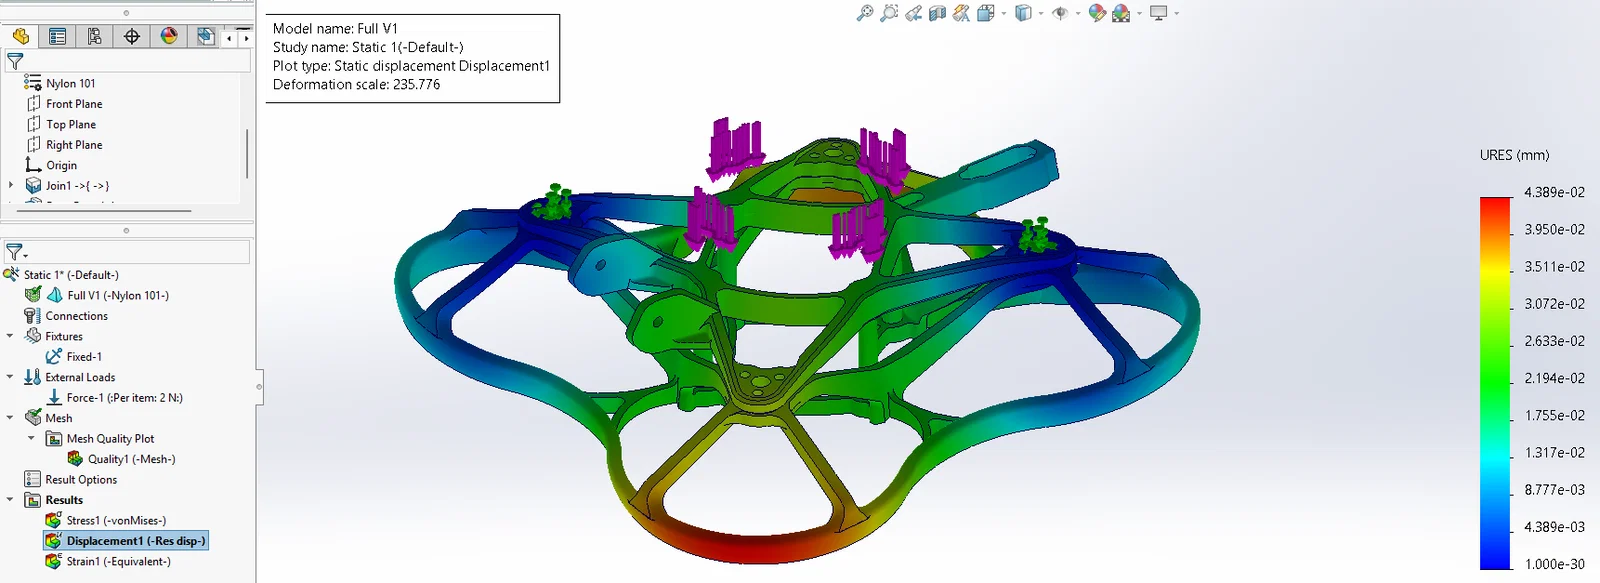Select Strain1 (-Equivalent-) plot
Viewport: 1600px width, 583px height.
coord(118,561)
